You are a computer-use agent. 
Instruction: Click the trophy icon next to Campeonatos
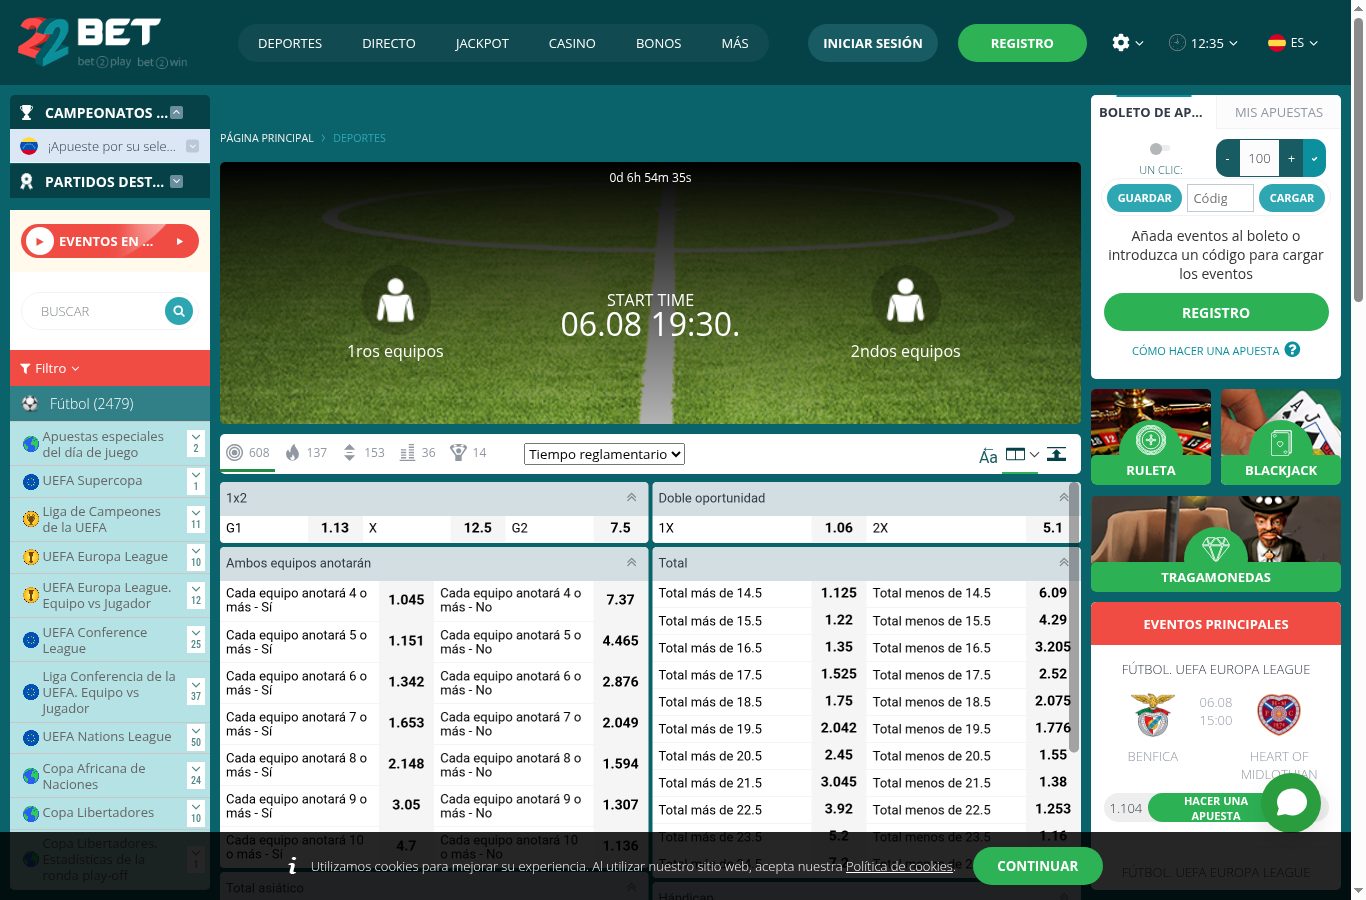tap(27, 113)
